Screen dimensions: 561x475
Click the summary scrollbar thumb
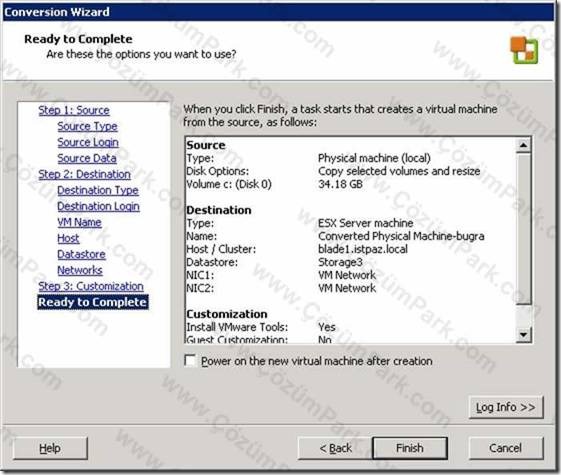(523, 229)
